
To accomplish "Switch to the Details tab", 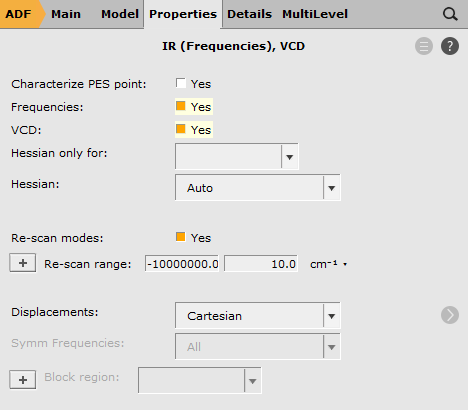I will pos(249,14).
